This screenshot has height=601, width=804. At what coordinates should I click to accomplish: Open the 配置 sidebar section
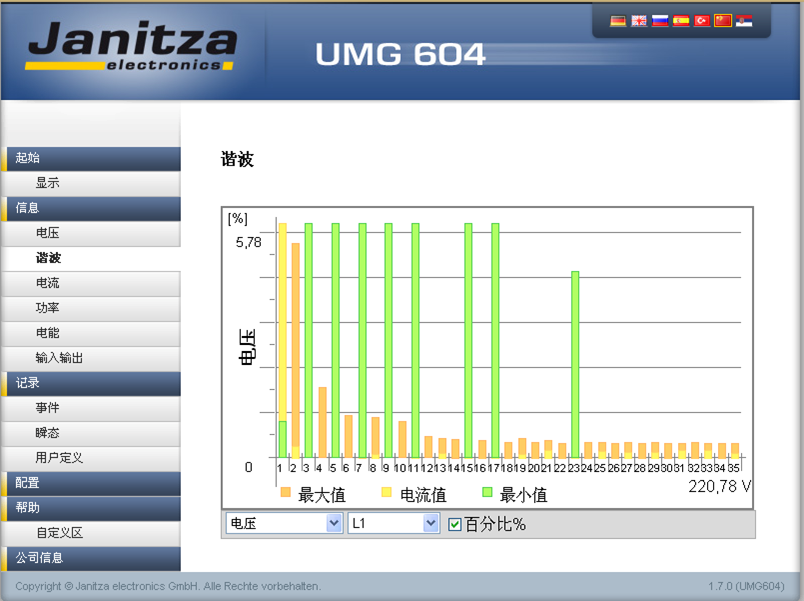(x=91, y=483)
